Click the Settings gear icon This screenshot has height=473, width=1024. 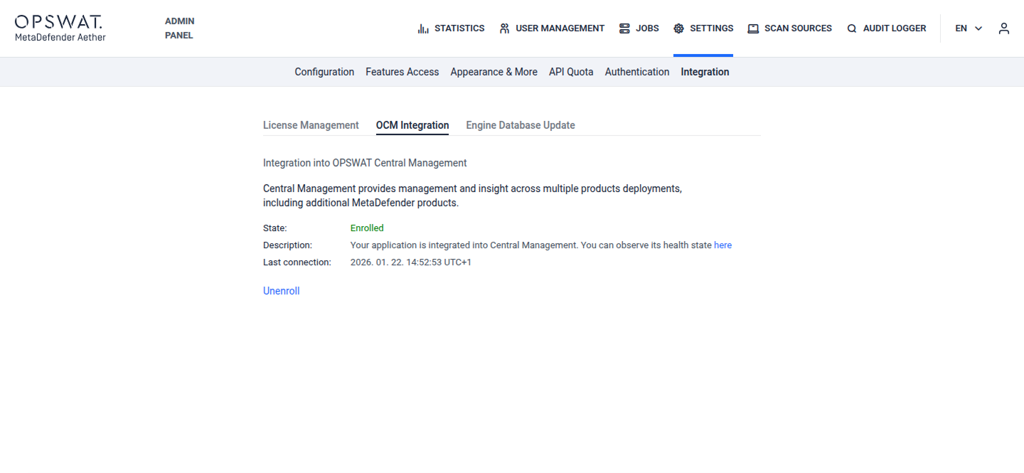679,29
